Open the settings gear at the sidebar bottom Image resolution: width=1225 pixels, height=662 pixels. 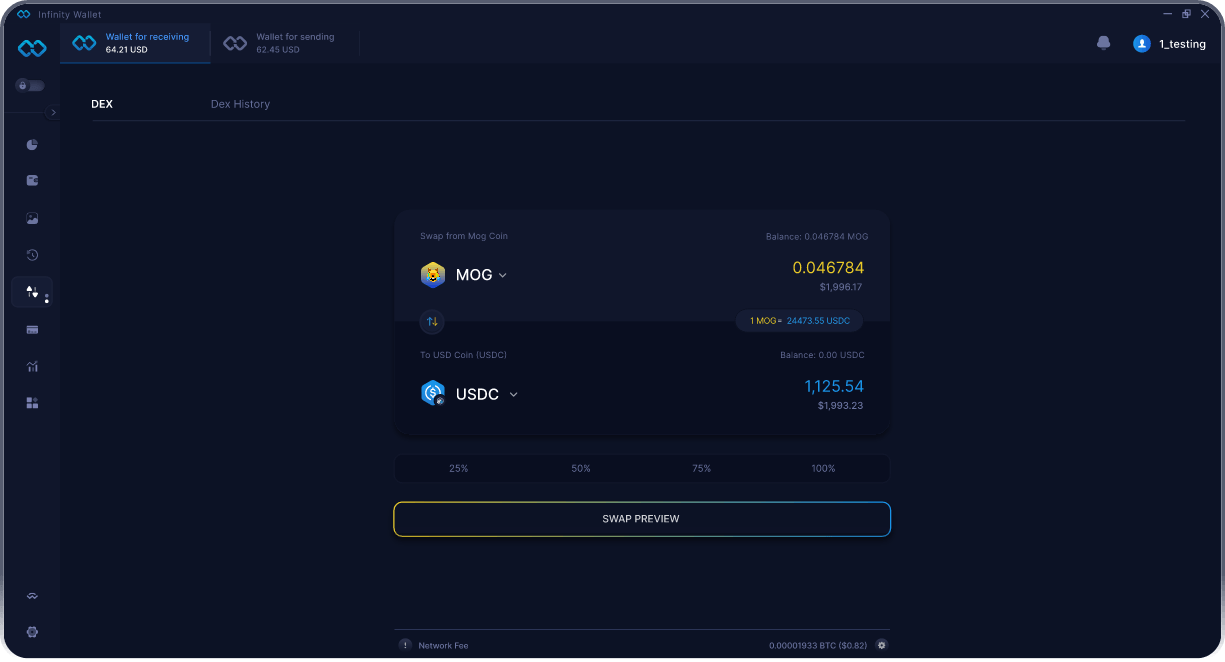32,632
